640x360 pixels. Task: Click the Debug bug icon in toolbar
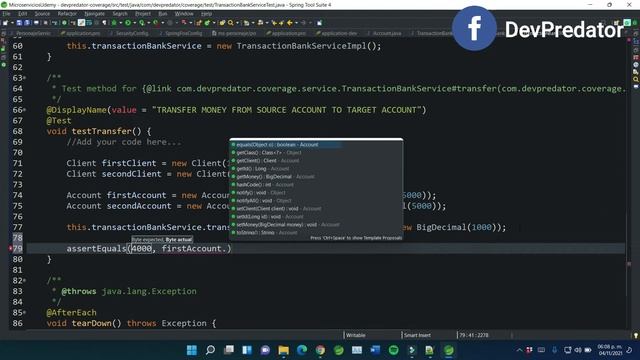[x=114, y=23]
